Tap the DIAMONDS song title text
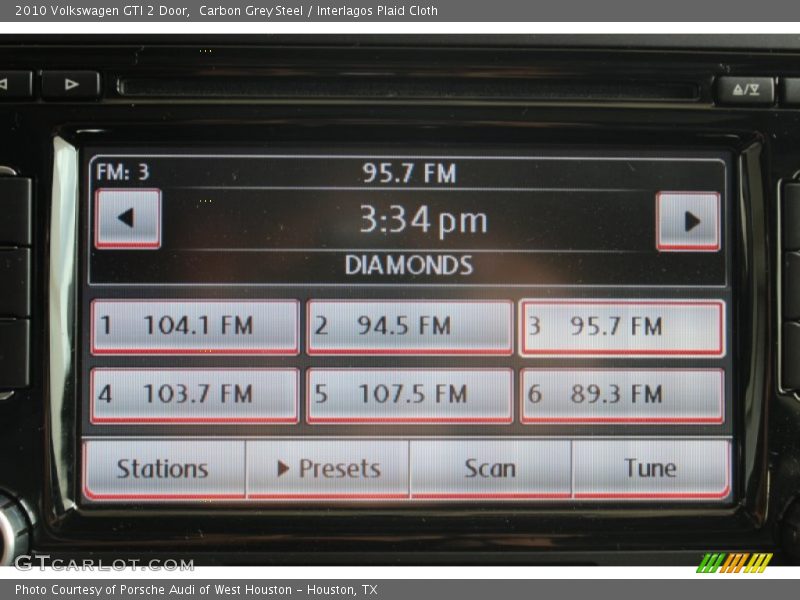 (x=408, y=265)
